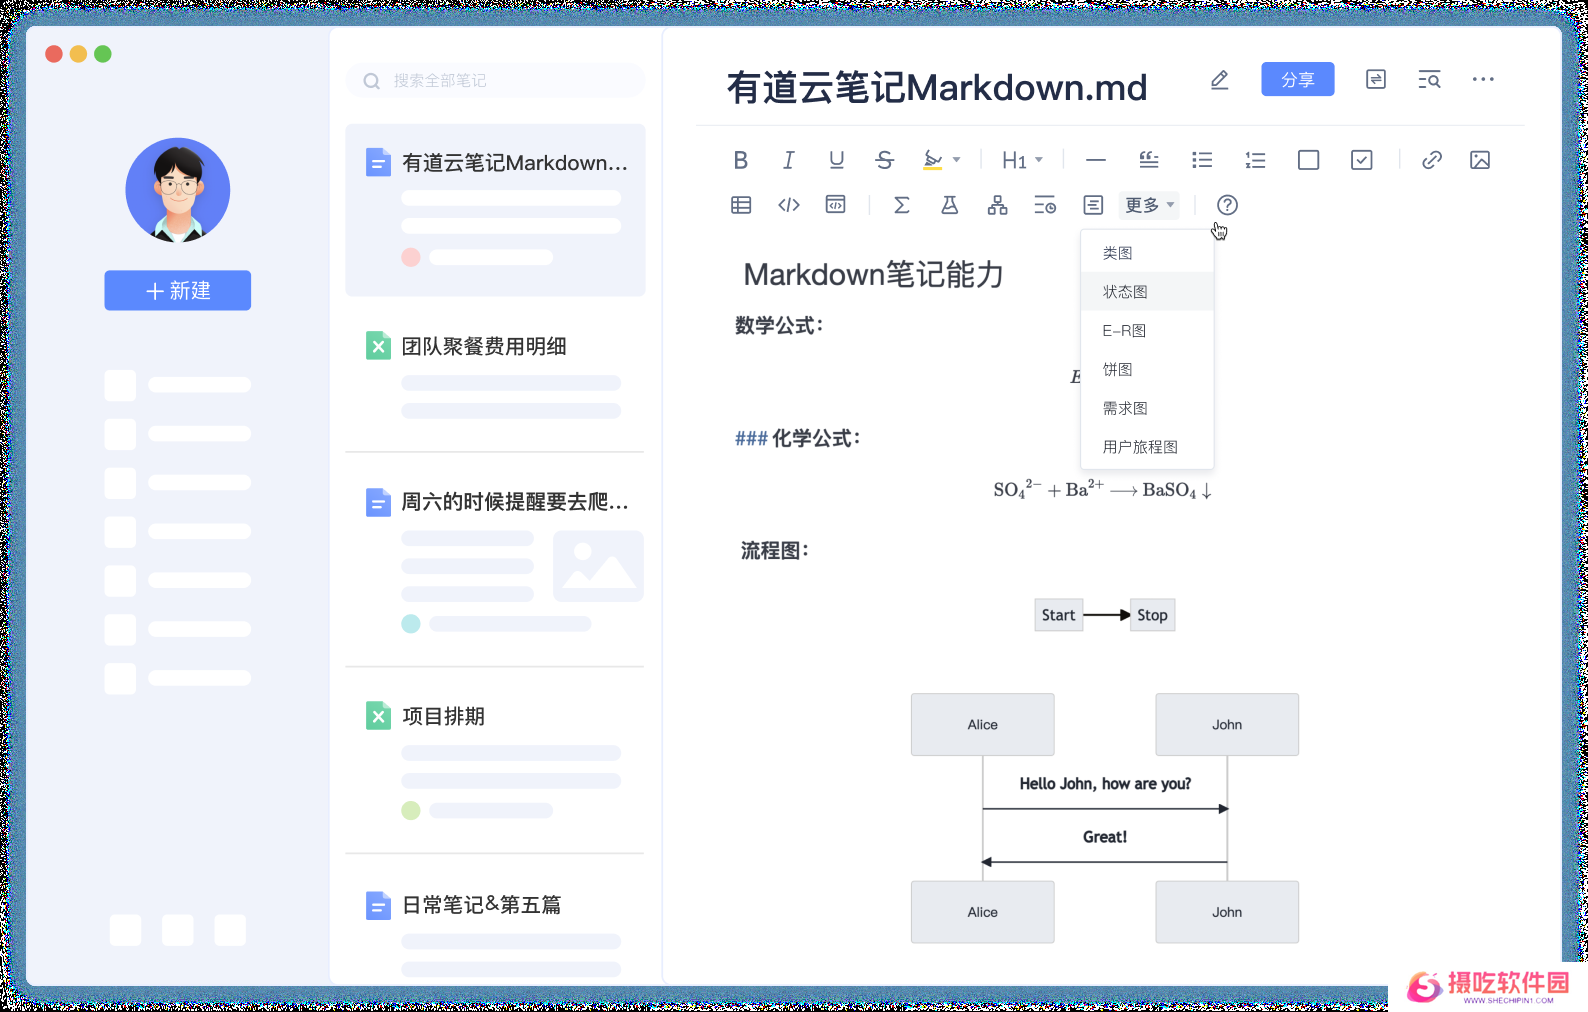This screenshot has height=1012, width=1588.
Task: Open the outline search icon
Action: tap(1430, 80)
